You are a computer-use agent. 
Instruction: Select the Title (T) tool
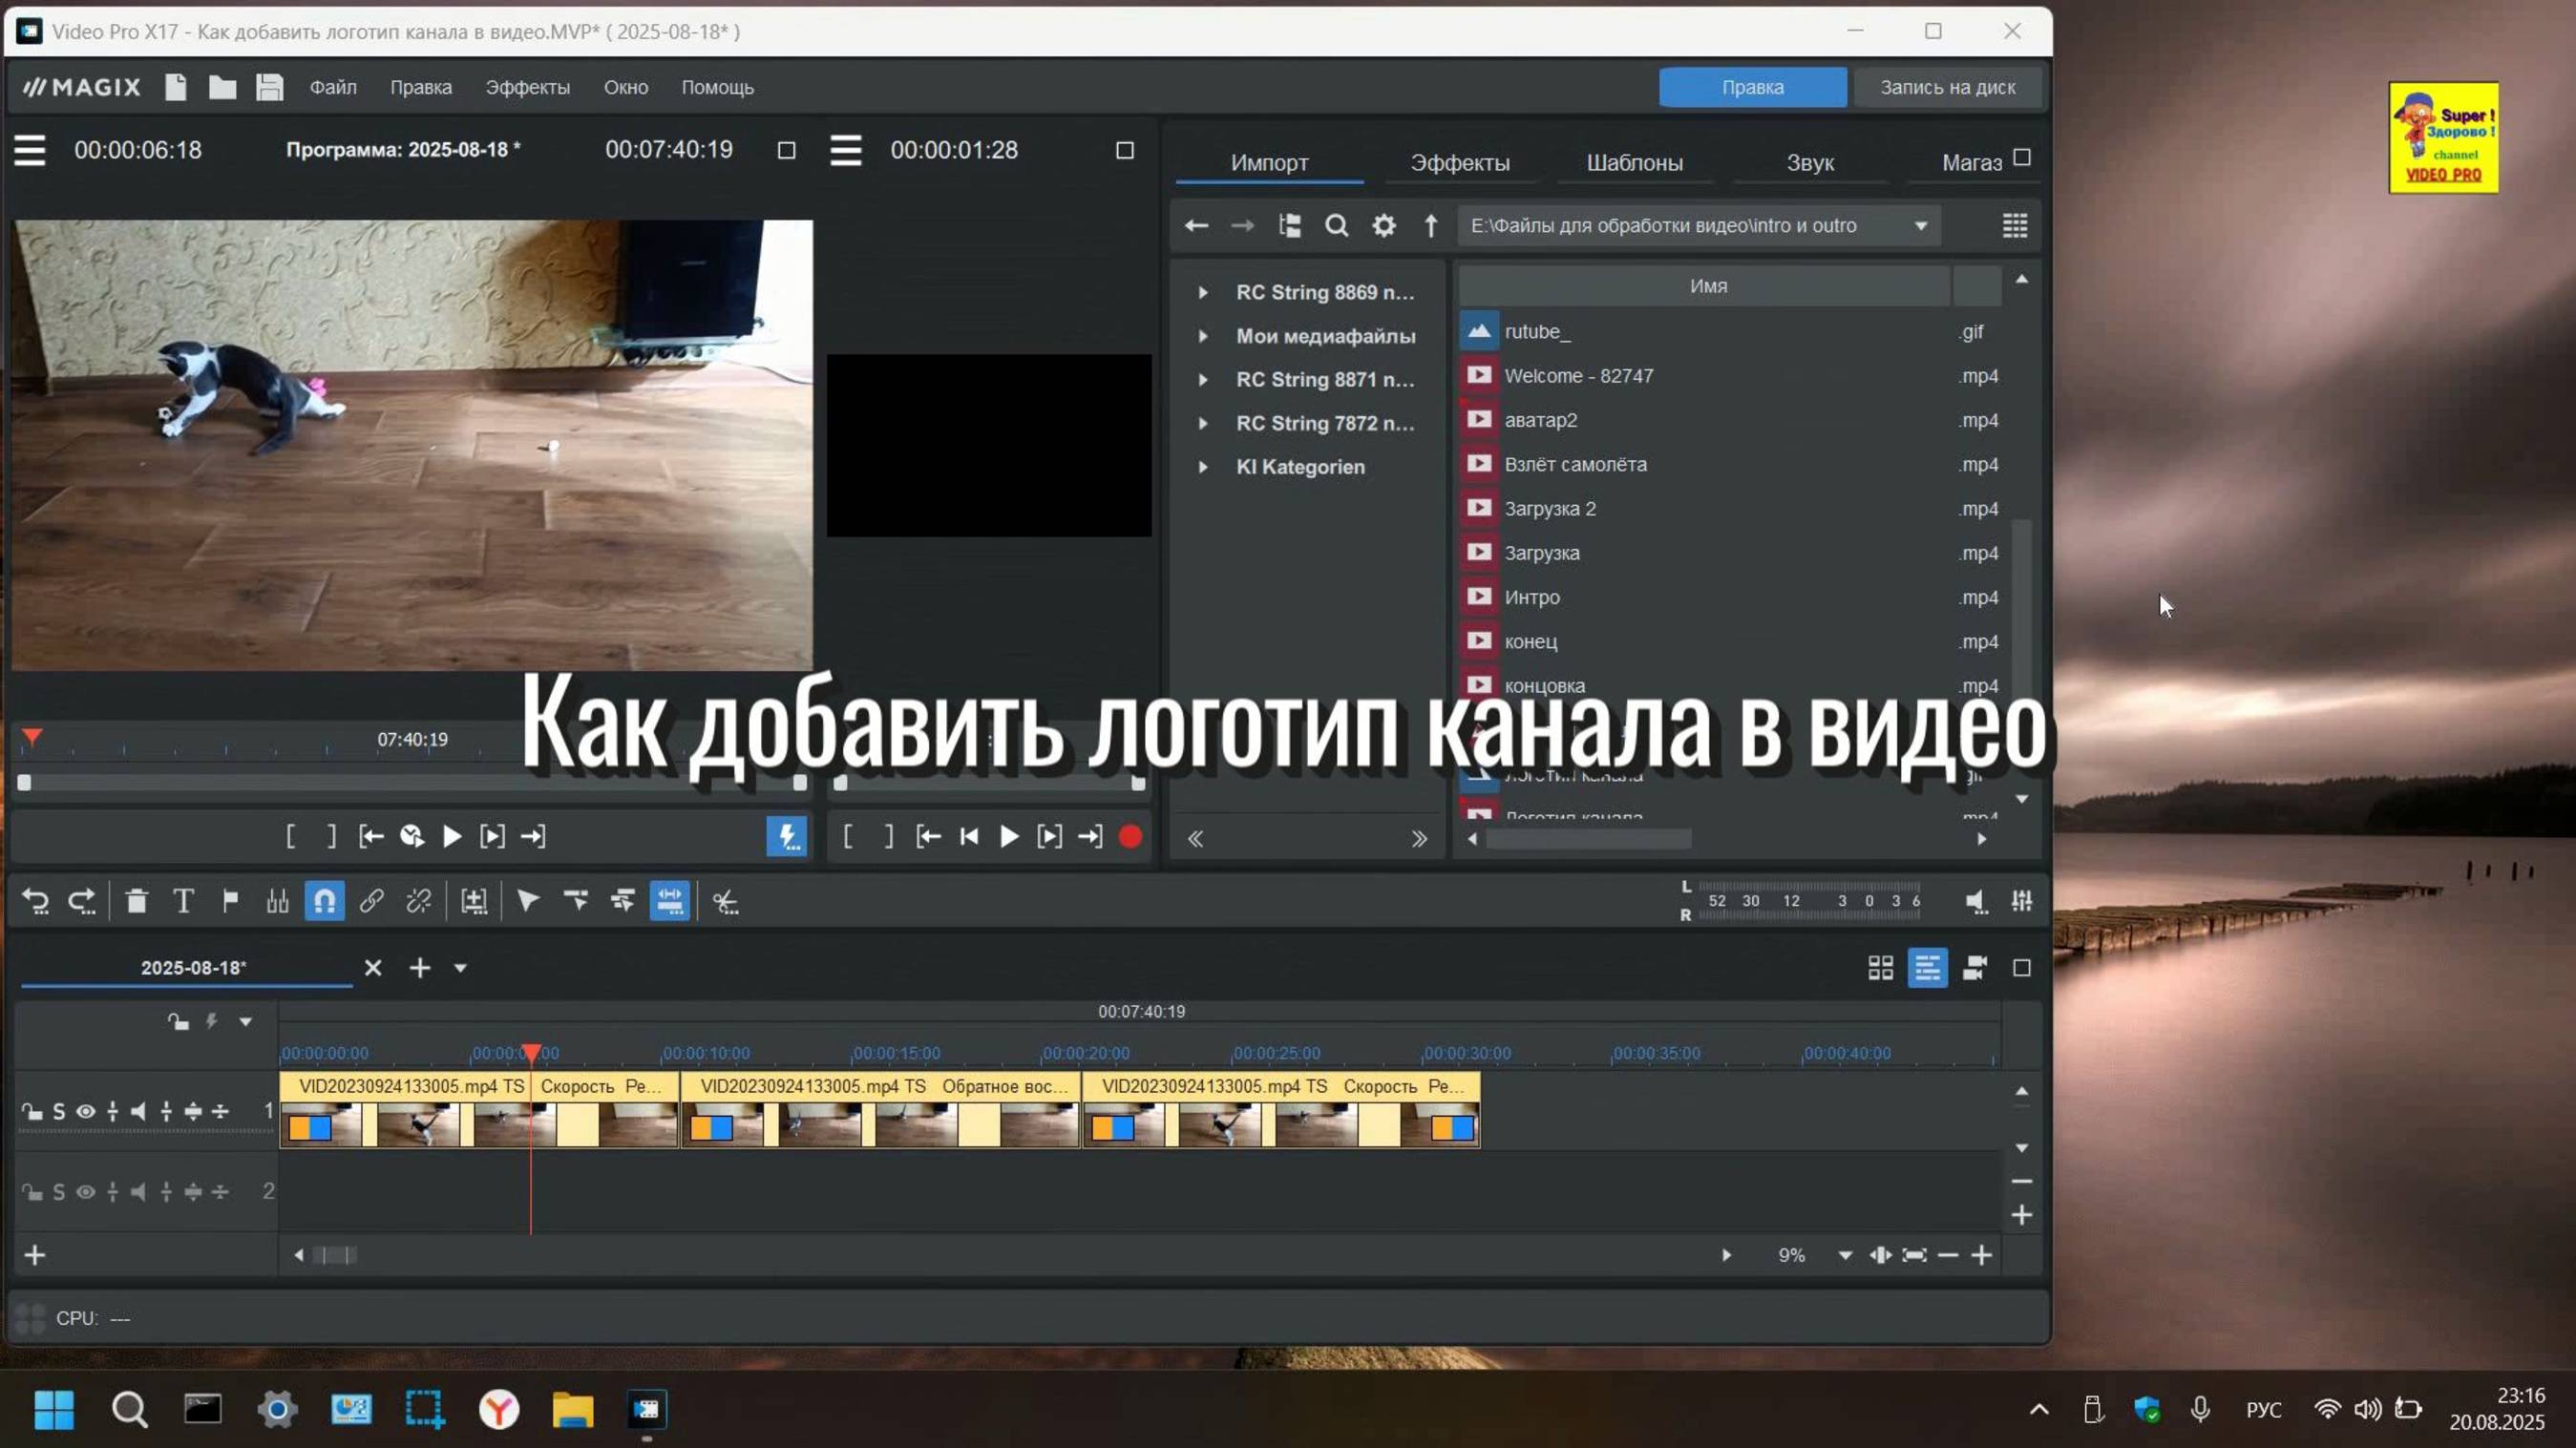(183, 900)
